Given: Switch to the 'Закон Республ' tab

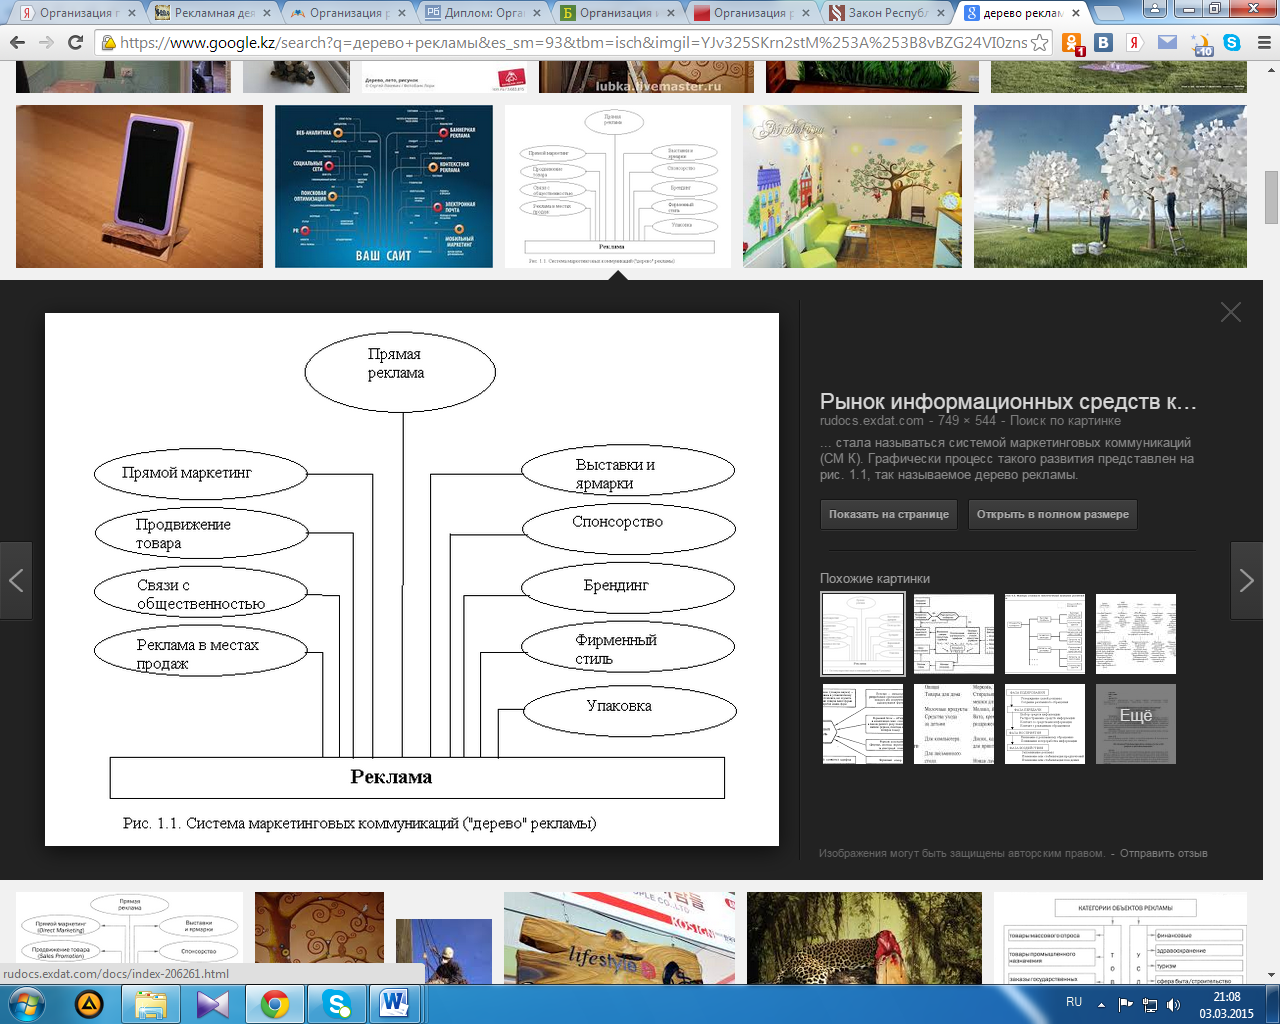Looking at the screenshot, I should pyautogui.click(x=885, y=13).
